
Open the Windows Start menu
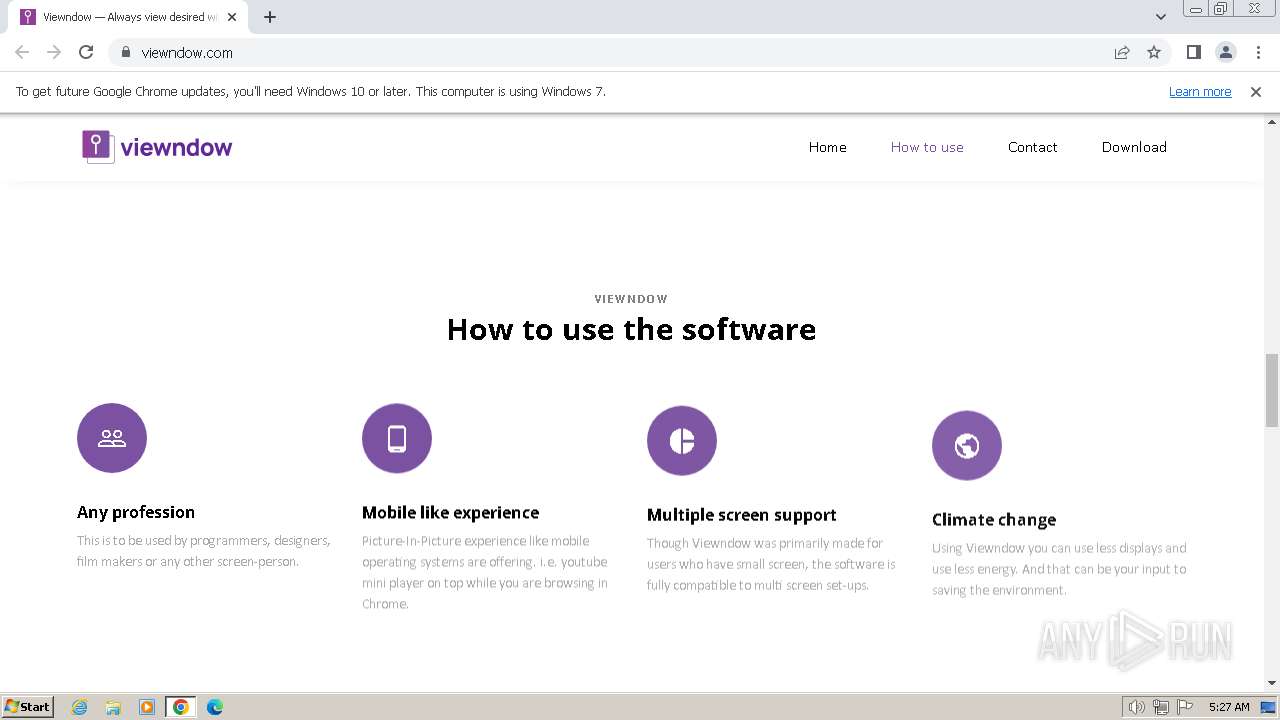(x=28, y=706)
